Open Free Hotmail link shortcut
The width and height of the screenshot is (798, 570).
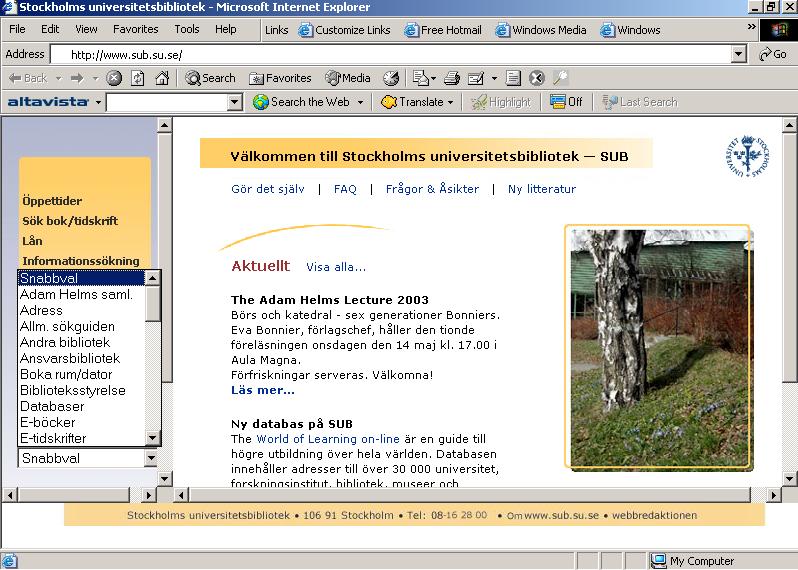click(443, 30)
